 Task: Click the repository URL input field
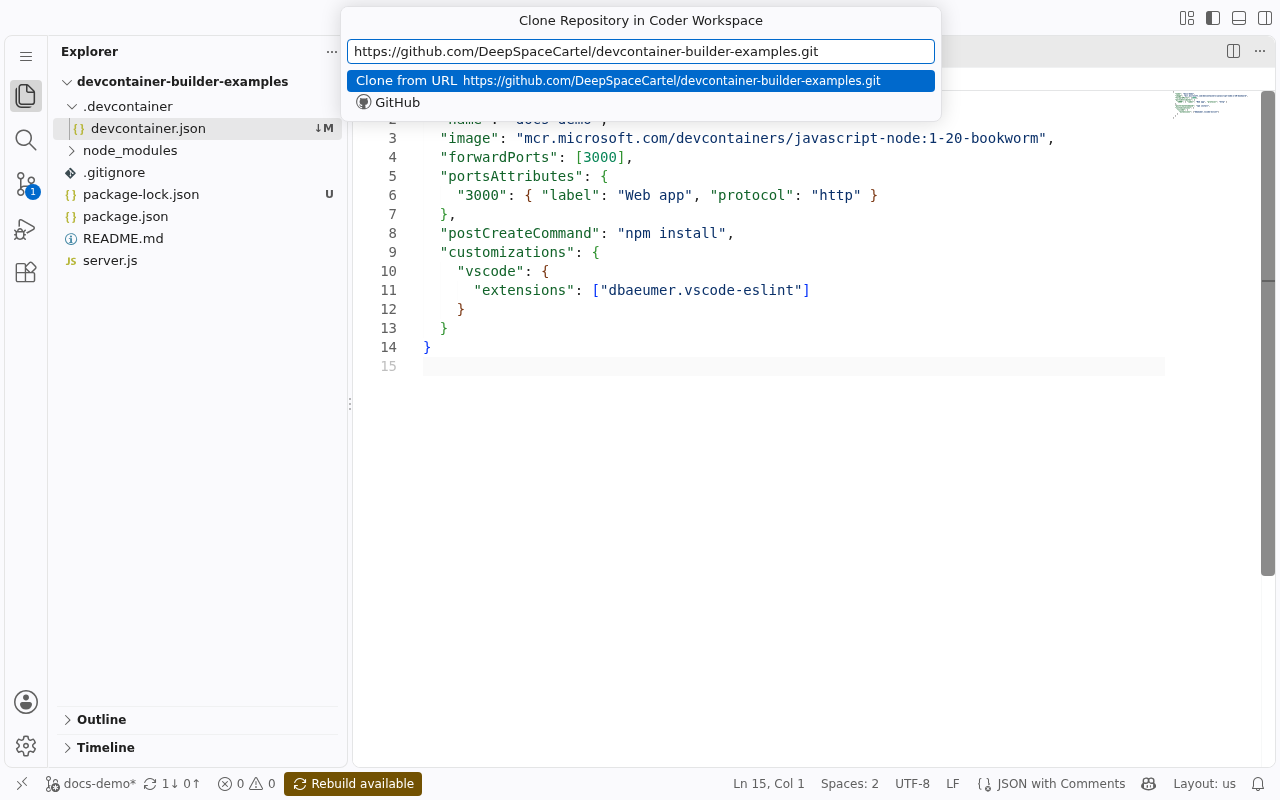[x=641, y=52]
